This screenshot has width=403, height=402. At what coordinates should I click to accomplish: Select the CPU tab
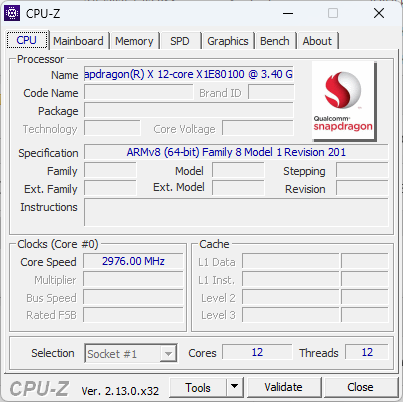[x=27, y=40]
